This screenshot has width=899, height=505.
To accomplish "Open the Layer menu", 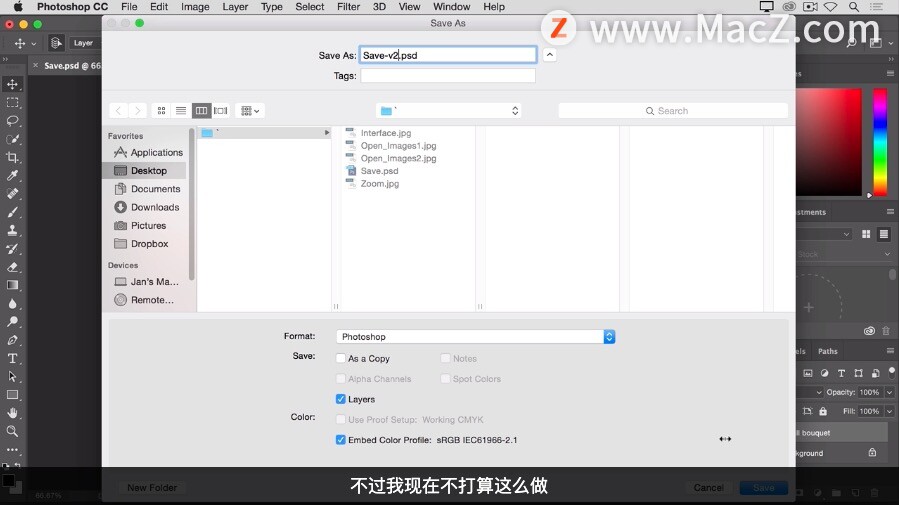I will (235, 7).
